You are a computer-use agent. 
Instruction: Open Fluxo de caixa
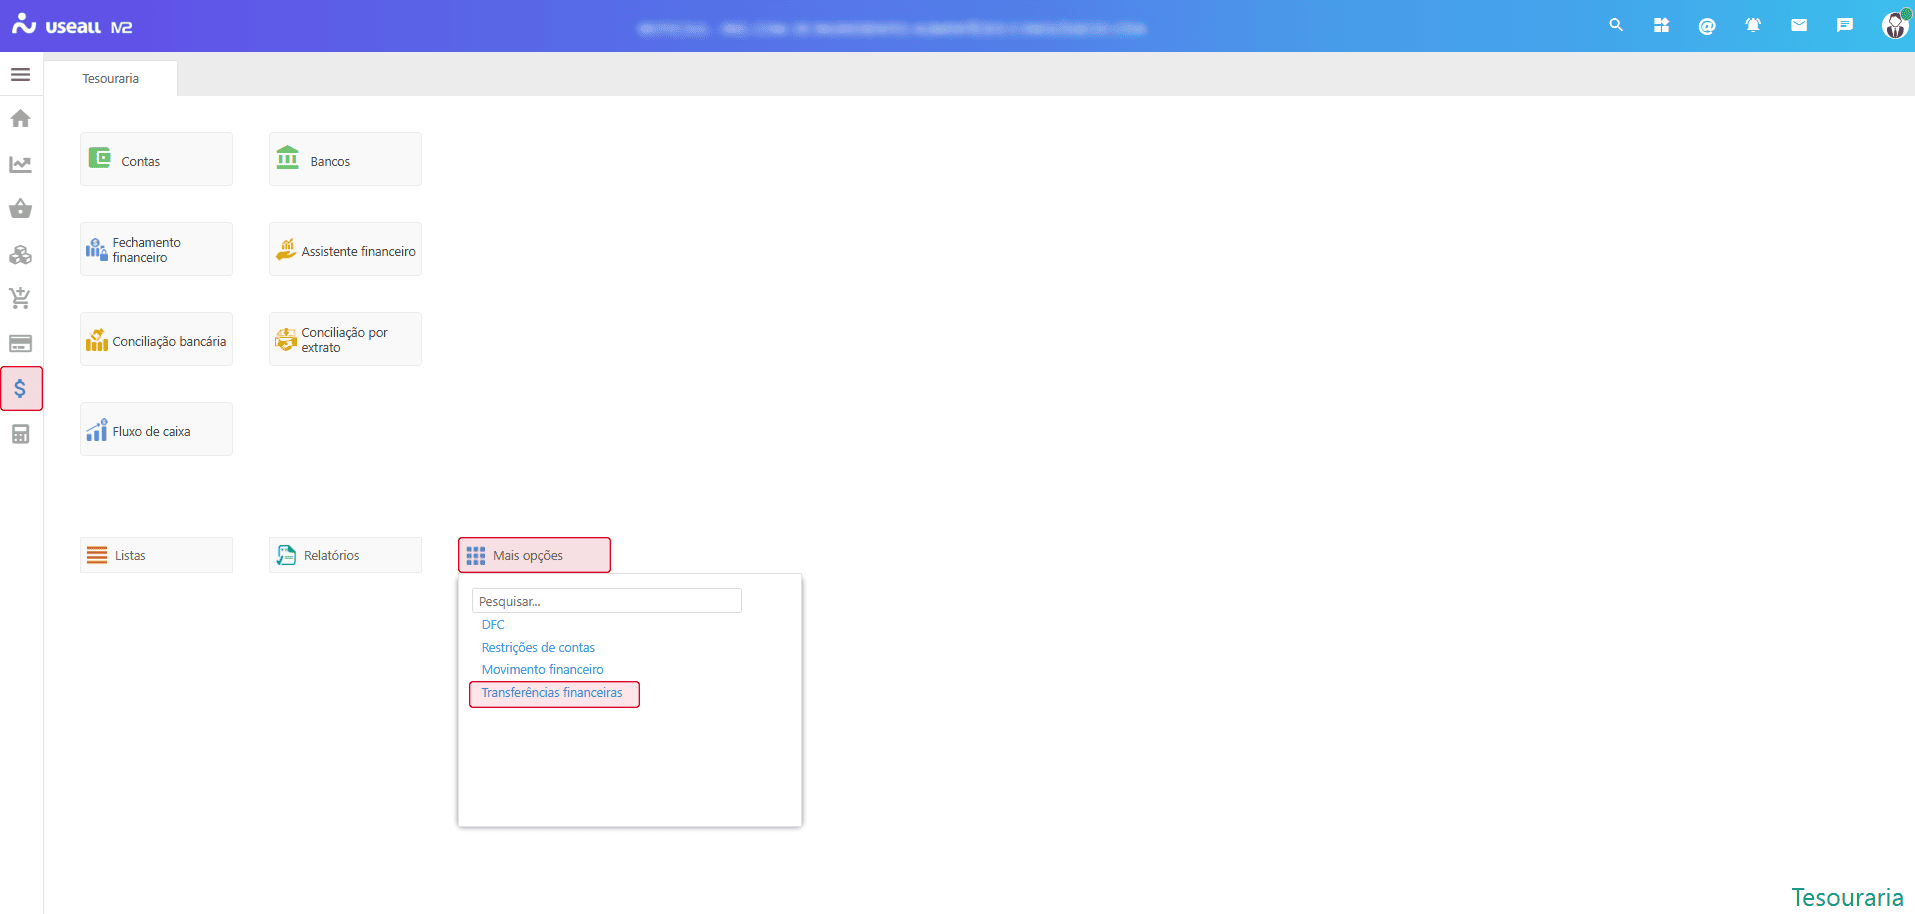pyautogui.click(x=156, y=430)
